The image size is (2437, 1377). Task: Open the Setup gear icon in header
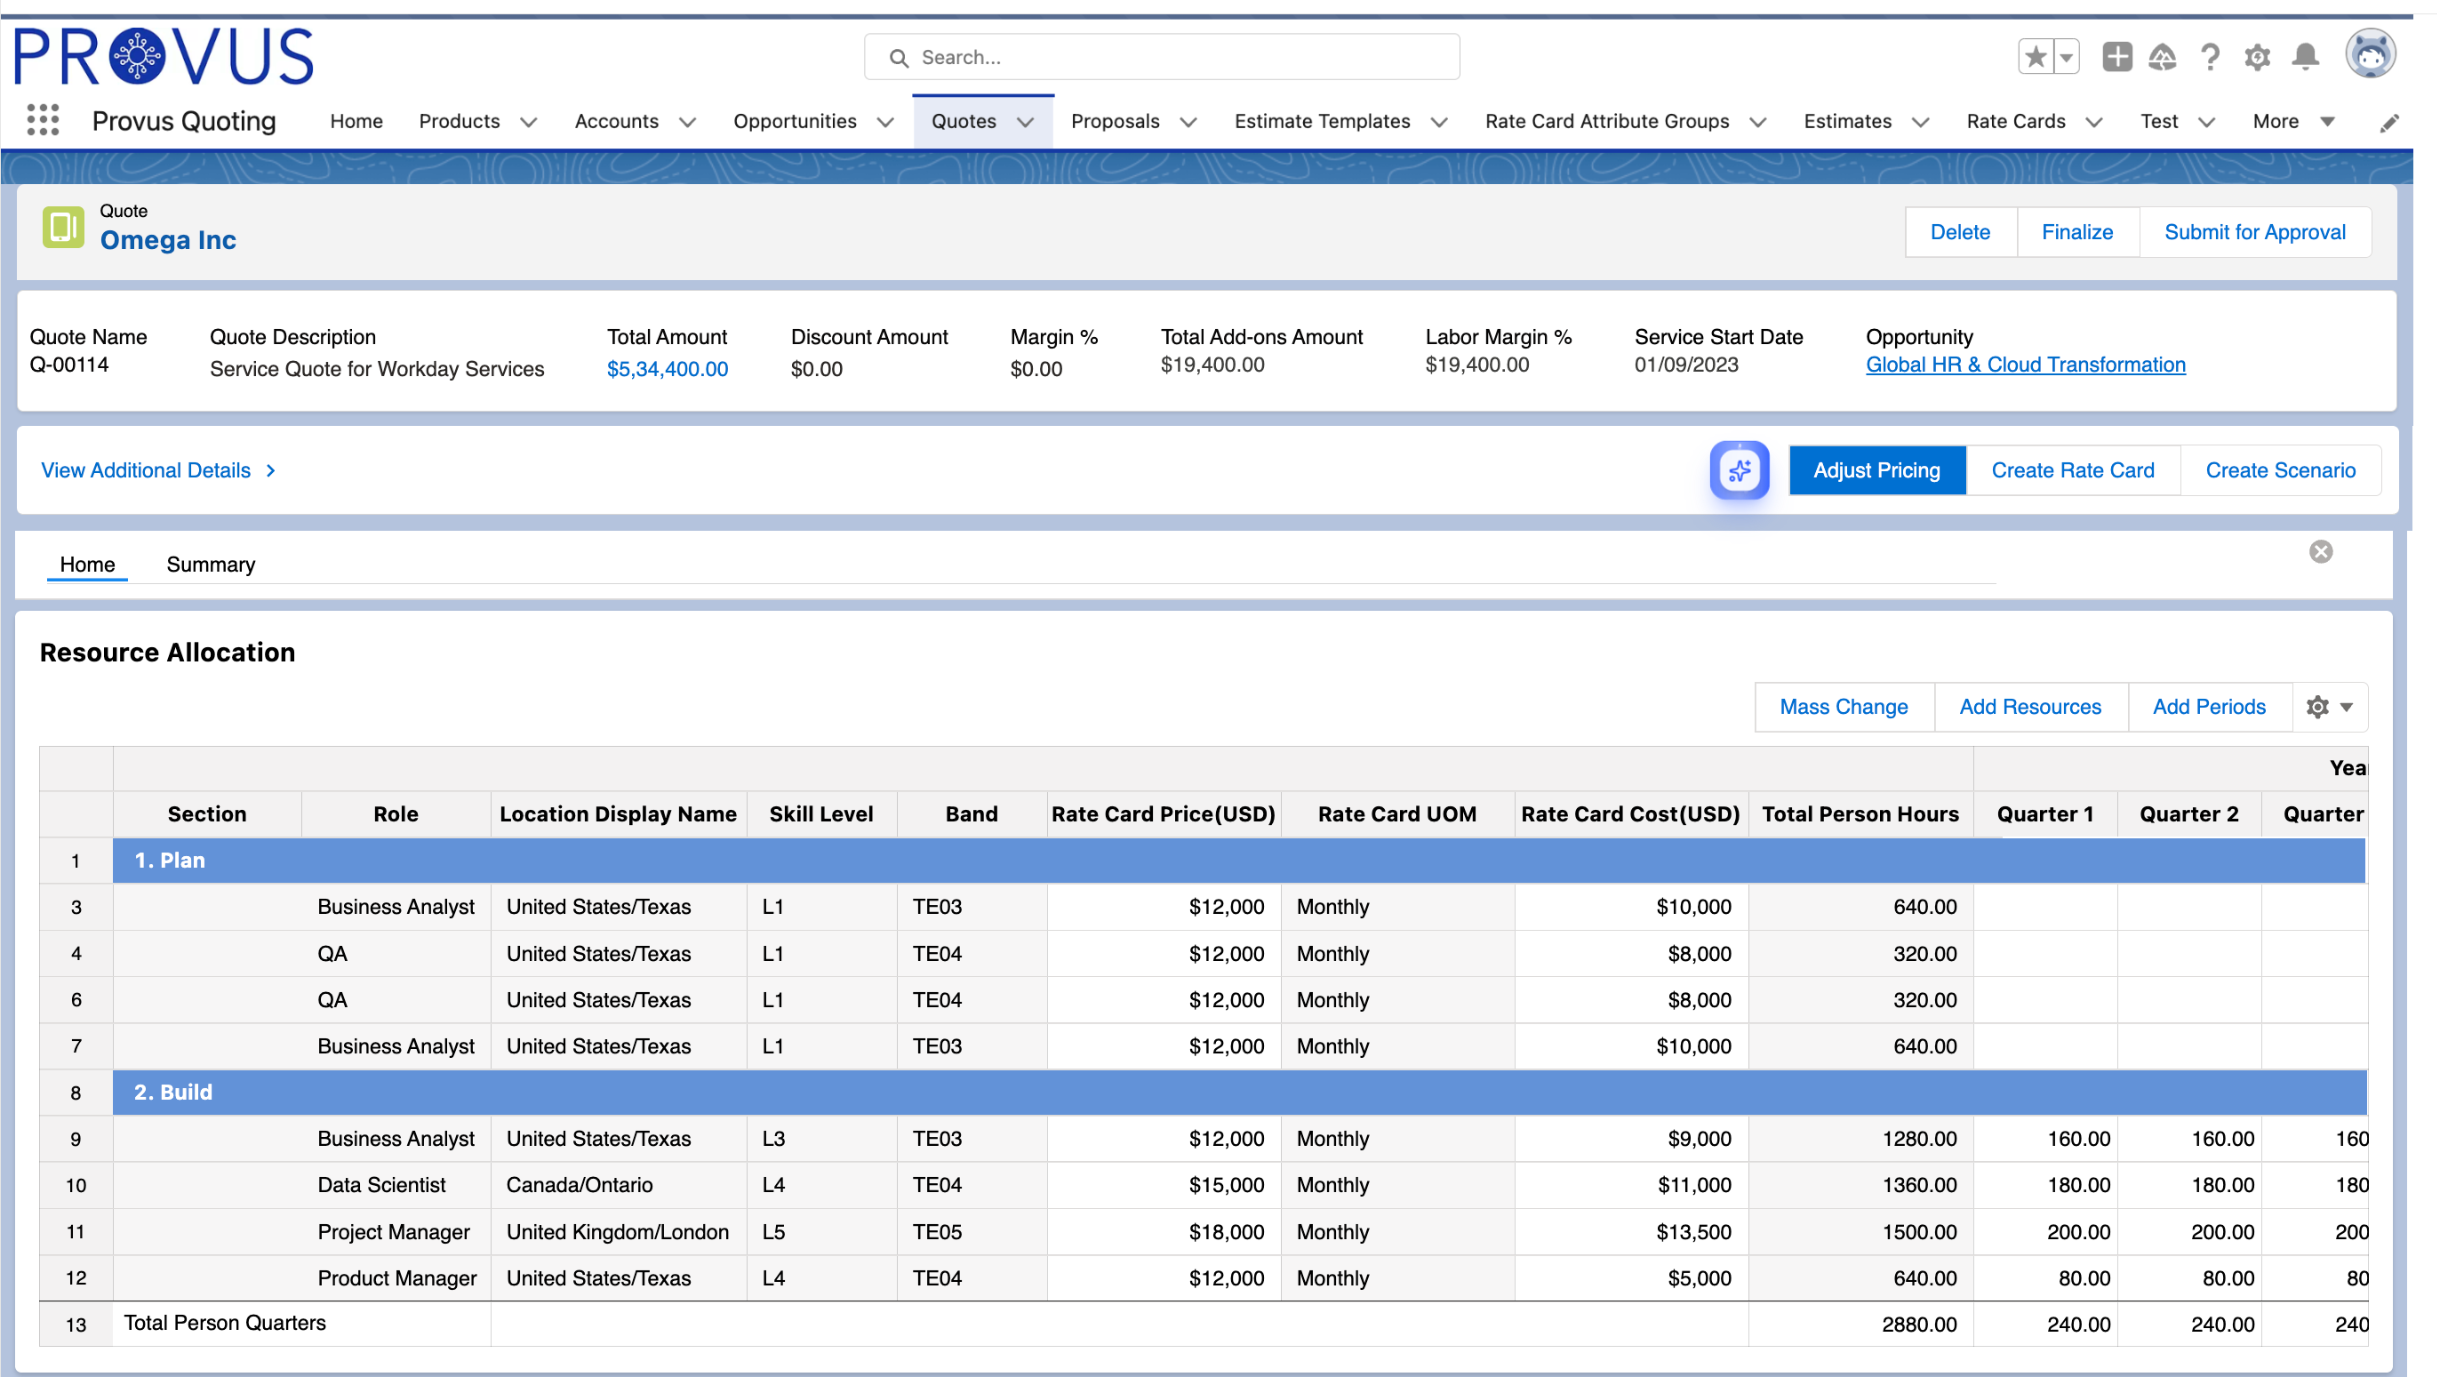click(2256, 57)
